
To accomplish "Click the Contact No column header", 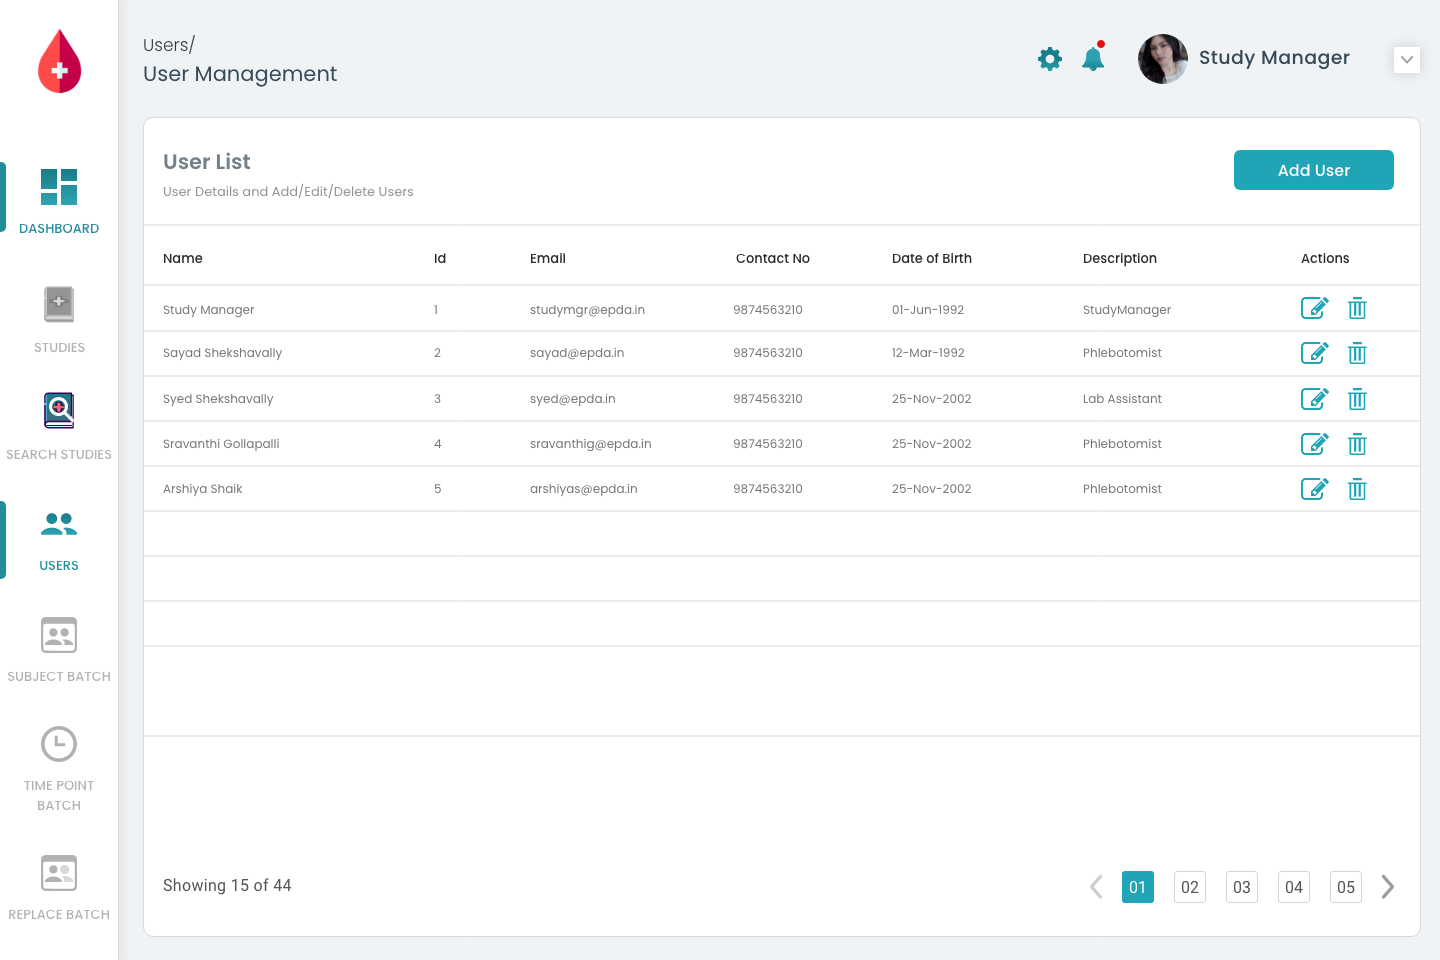I will point(773,258).
